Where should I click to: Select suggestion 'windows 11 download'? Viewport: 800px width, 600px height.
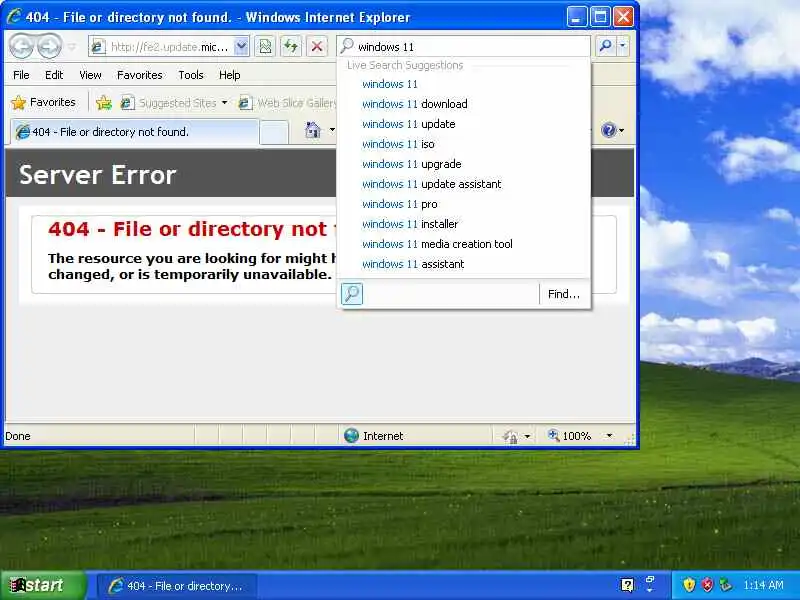463,104
